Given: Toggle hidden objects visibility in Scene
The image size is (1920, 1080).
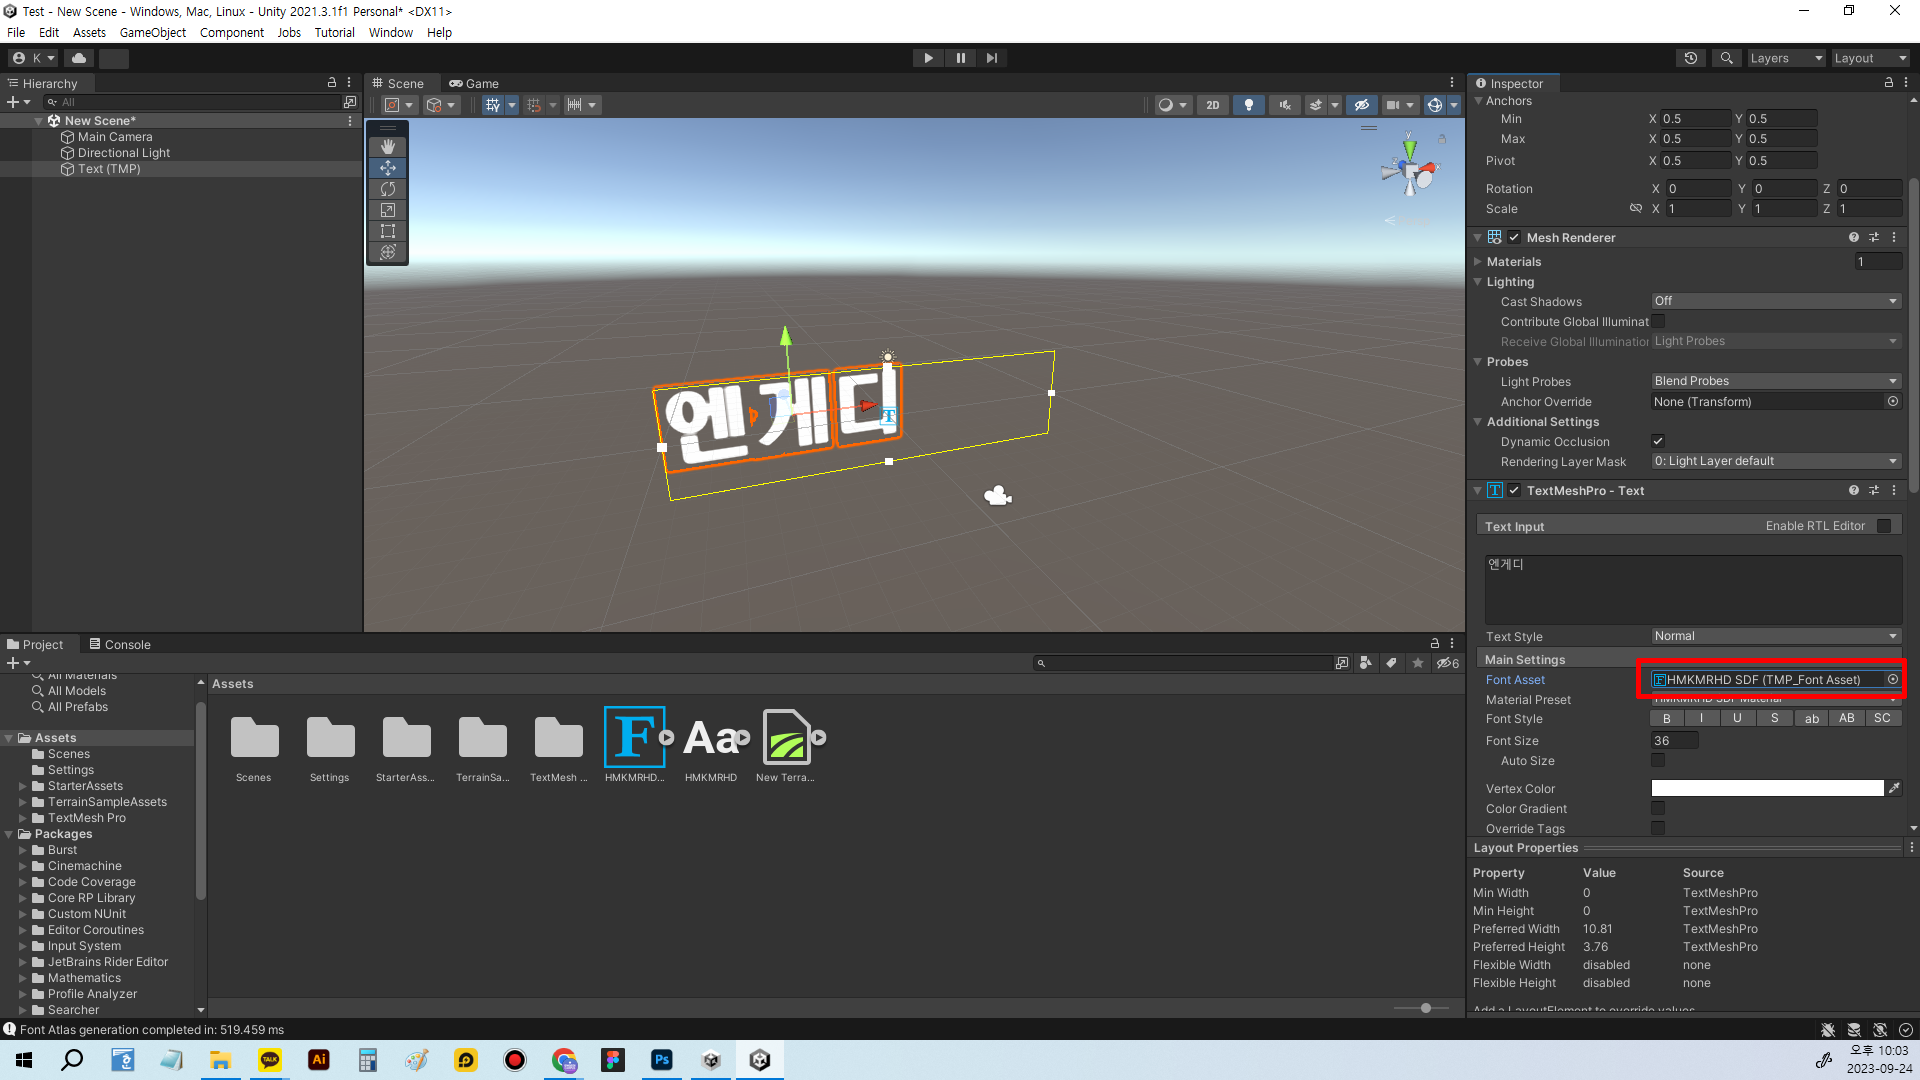Looking at the screenshot, I should 1361,105.
